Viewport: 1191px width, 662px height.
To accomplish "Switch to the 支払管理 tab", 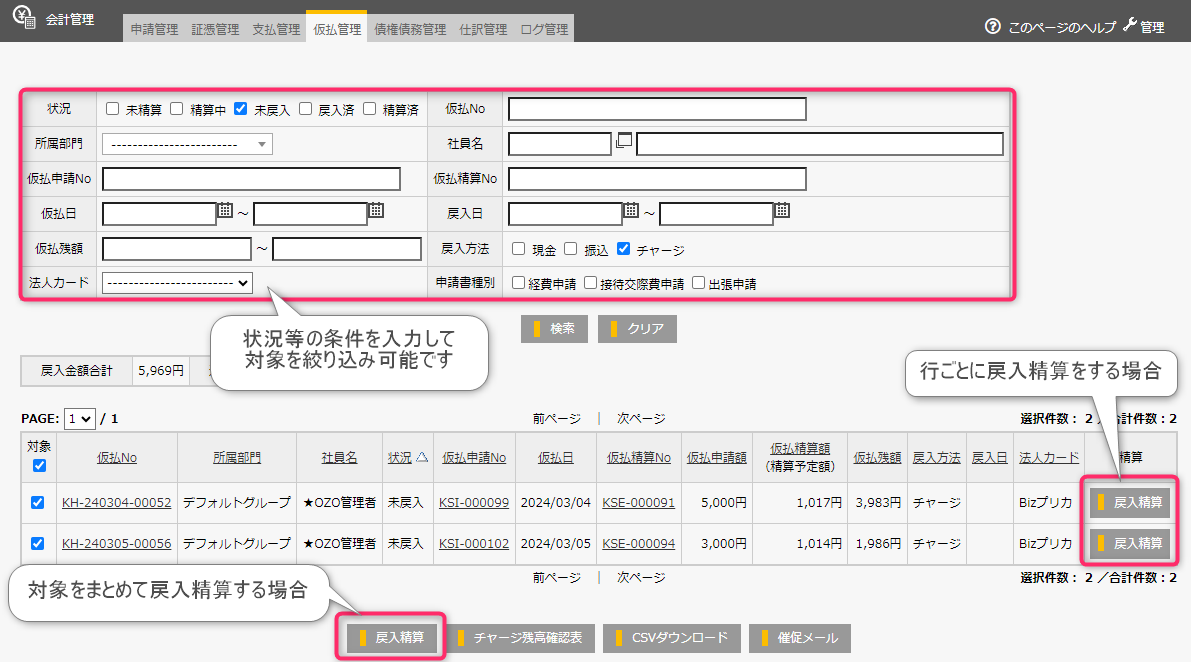I will click(276, 30).
